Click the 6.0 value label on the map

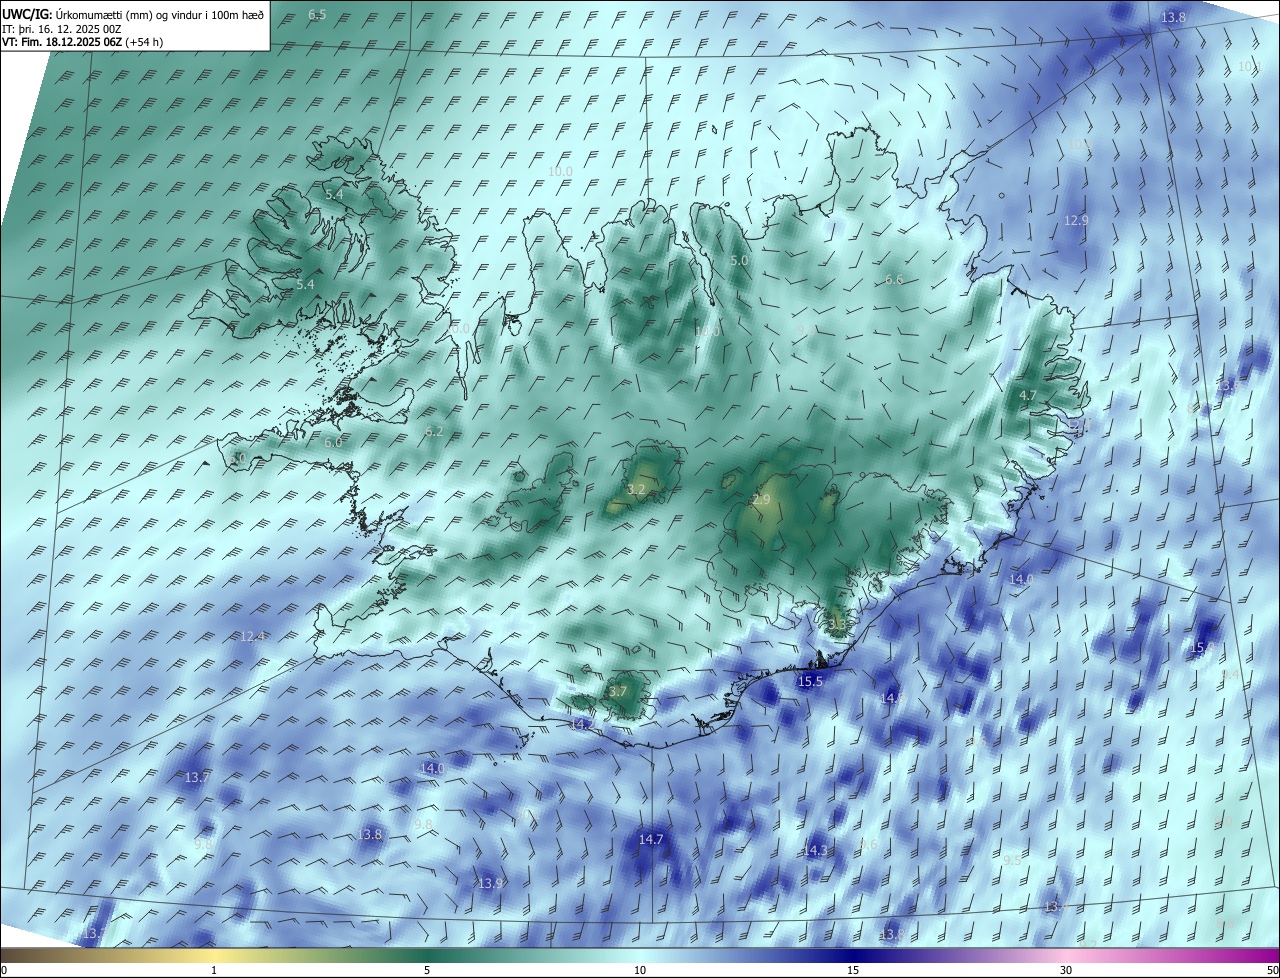coord(333,442)
